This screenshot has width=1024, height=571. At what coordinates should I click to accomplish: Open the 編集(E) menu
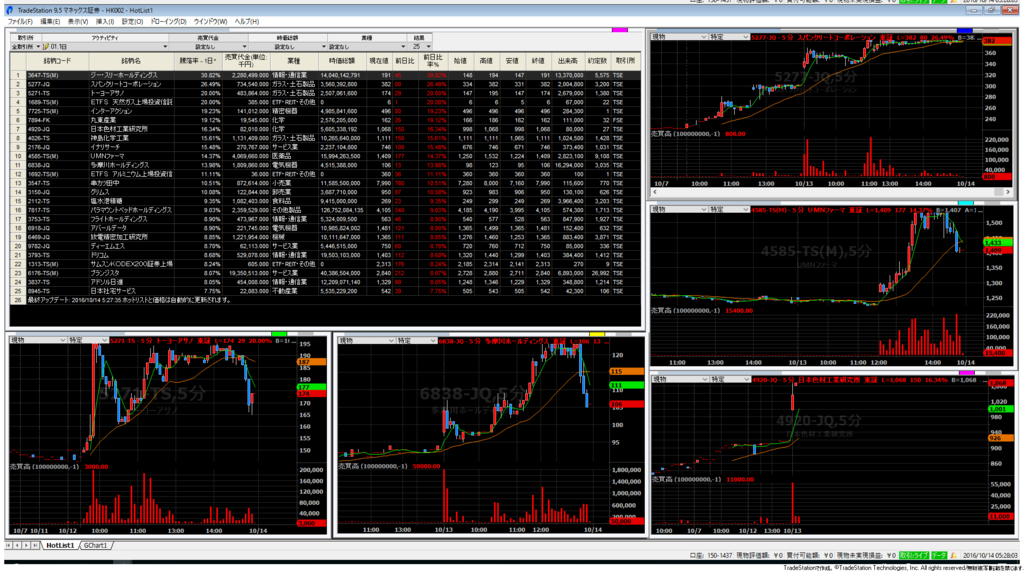(x=50, y=22)
